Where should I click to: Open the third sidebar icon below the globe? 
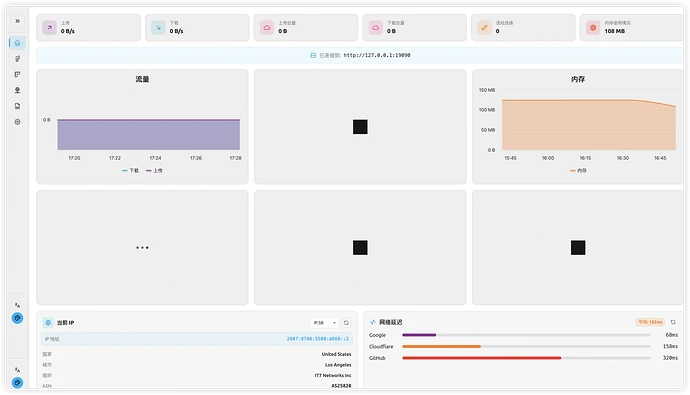tap(18, 74)
